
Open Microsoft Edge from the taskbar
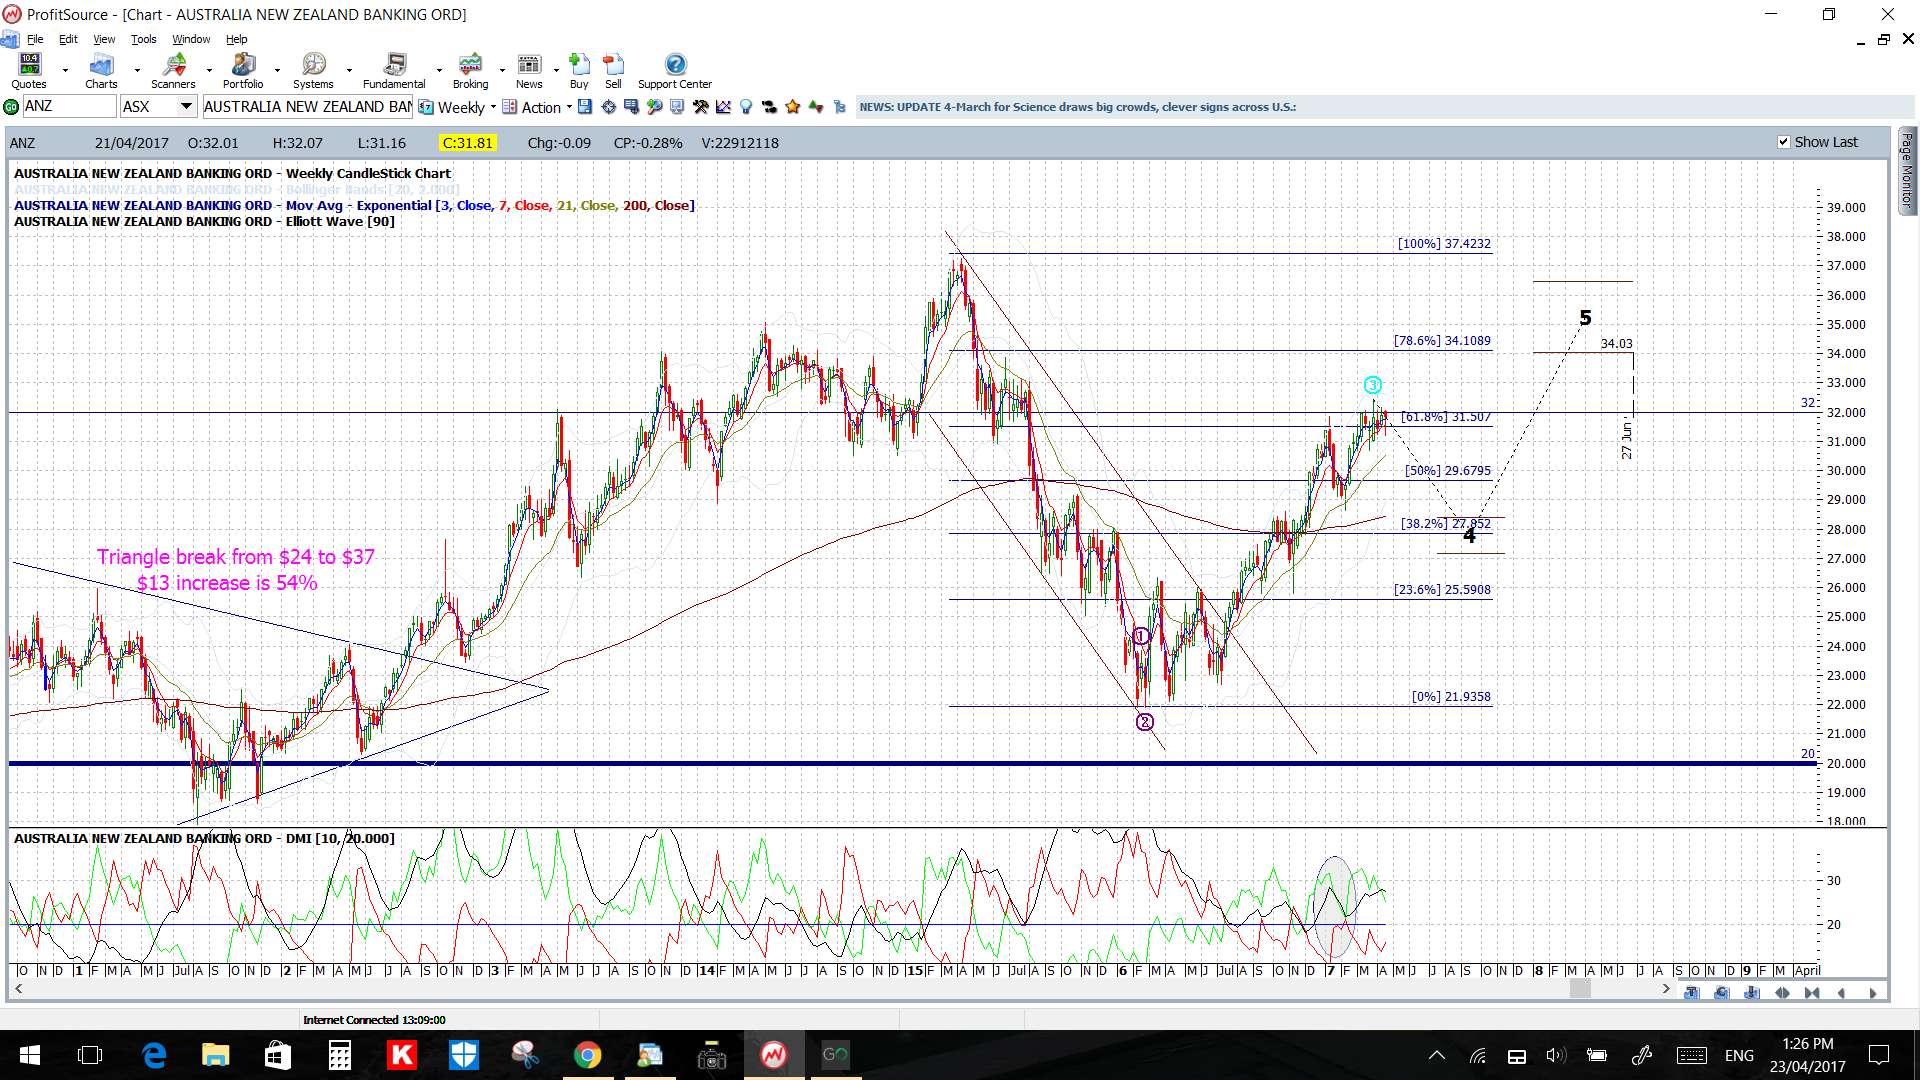click(154, 1055)
